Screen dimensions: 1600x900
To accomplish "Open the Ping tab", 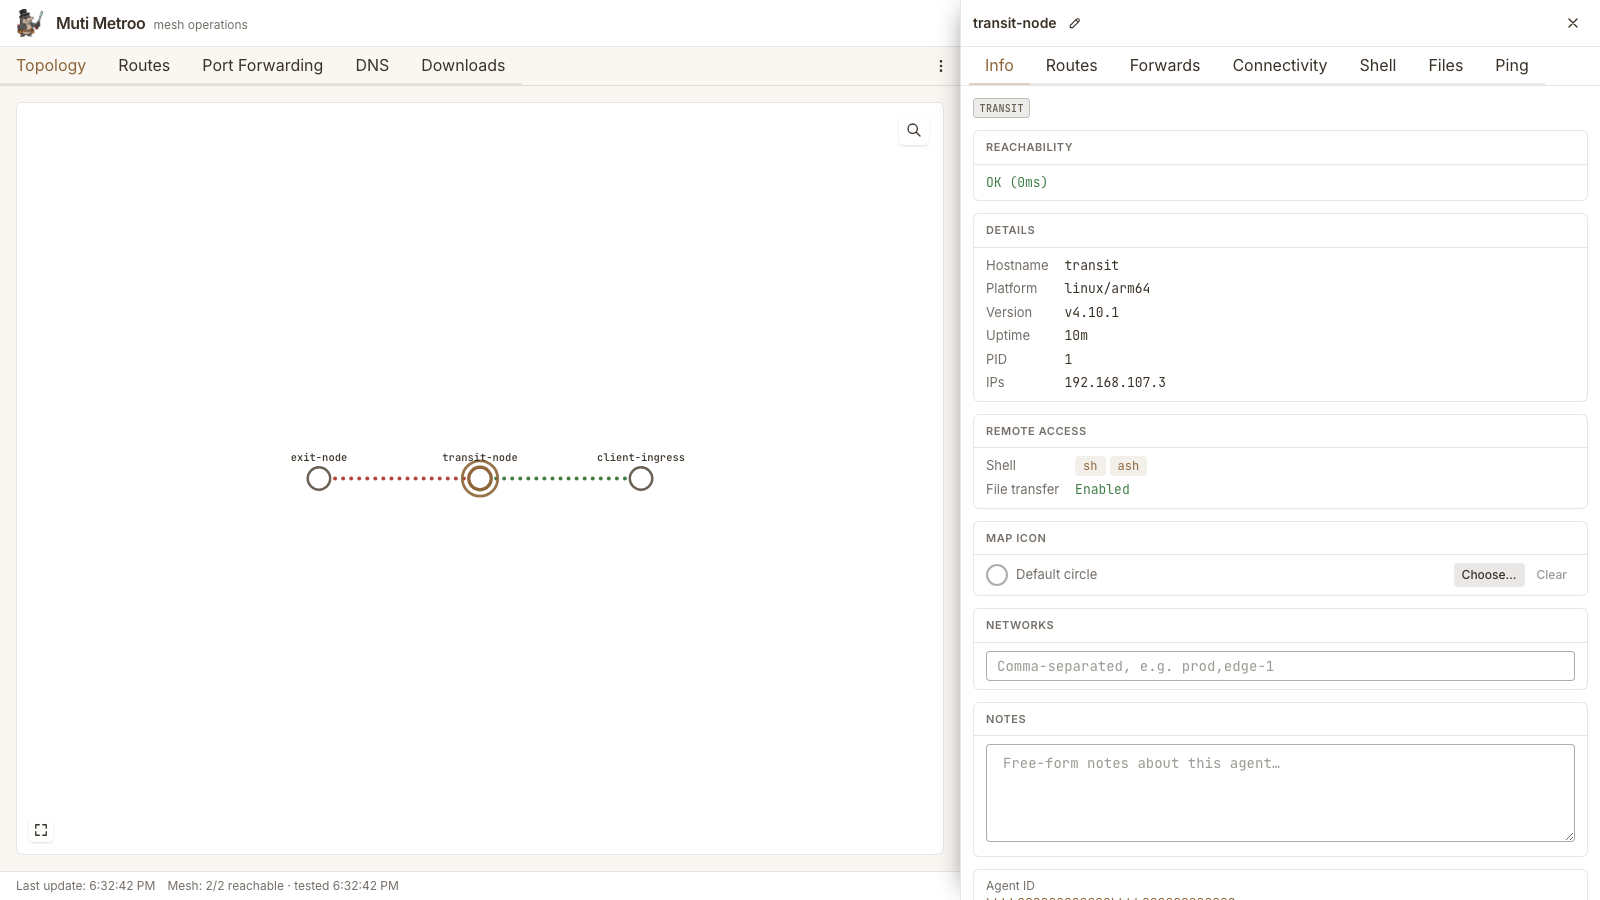I will coord(1511,65).
